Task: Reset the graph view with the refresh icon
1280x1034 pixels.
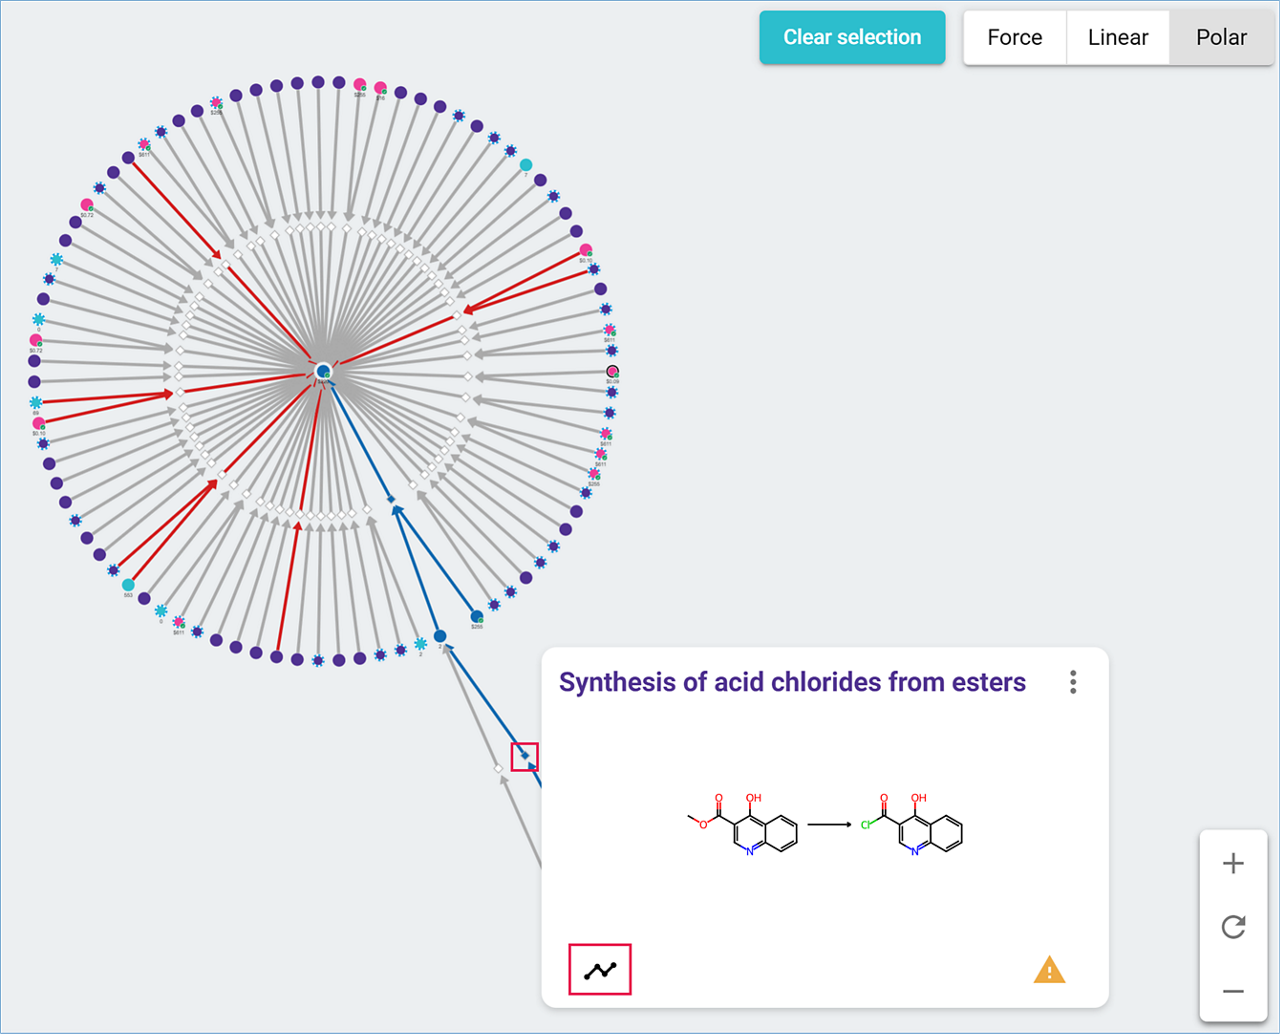Action: [1233, 927]
